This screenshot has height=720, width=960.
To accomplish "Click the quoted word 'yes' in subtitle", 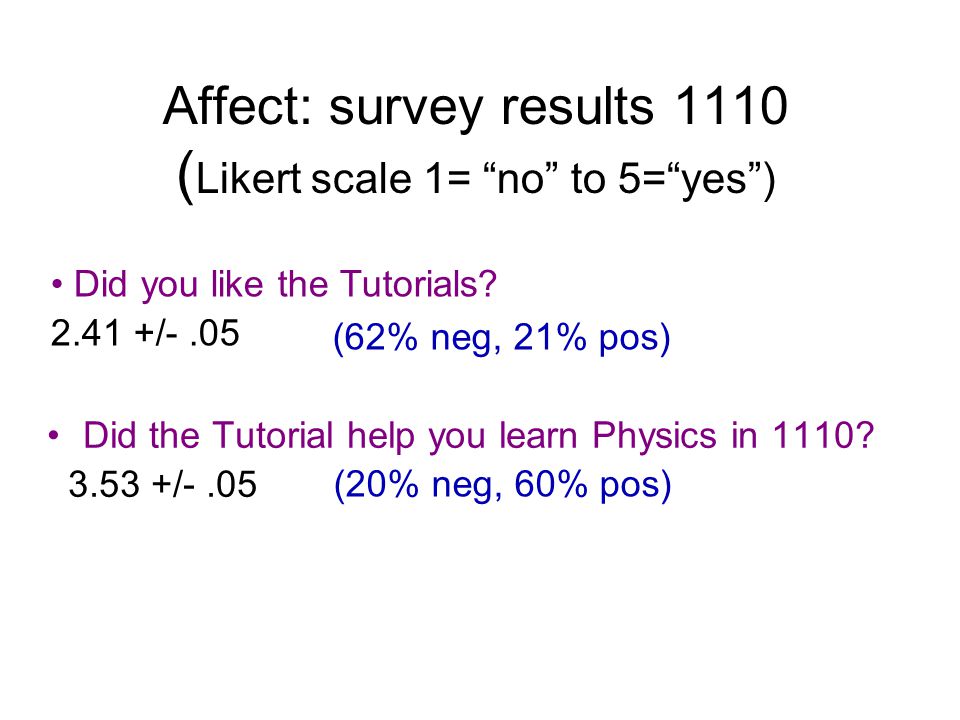I will 714,181.
